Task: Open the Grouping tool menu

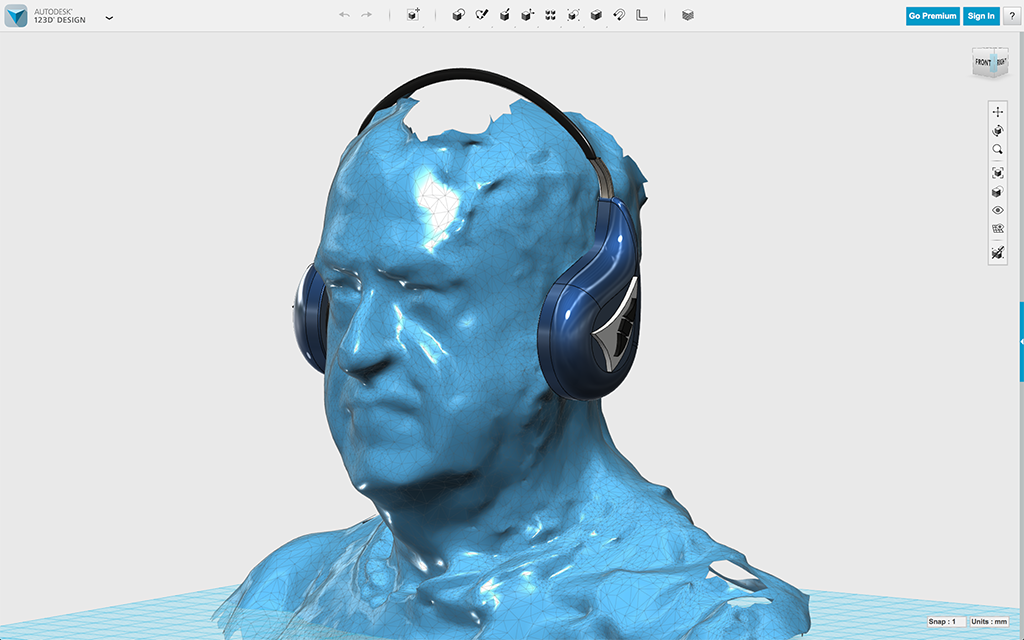Action: click(x=573, y=15)
